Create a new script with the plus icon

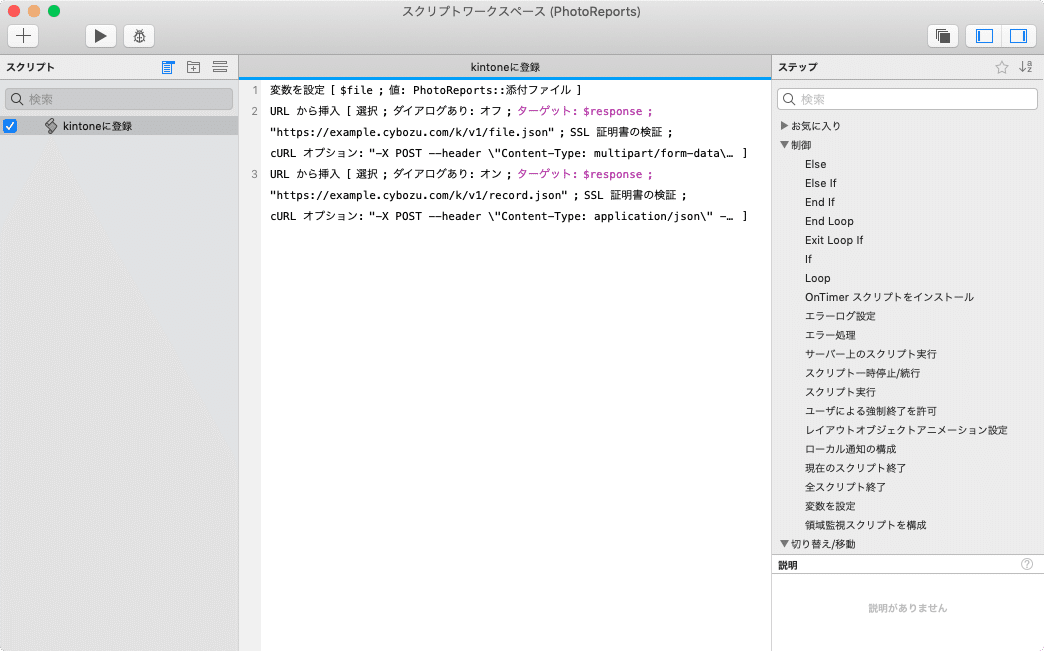point(22,36)
